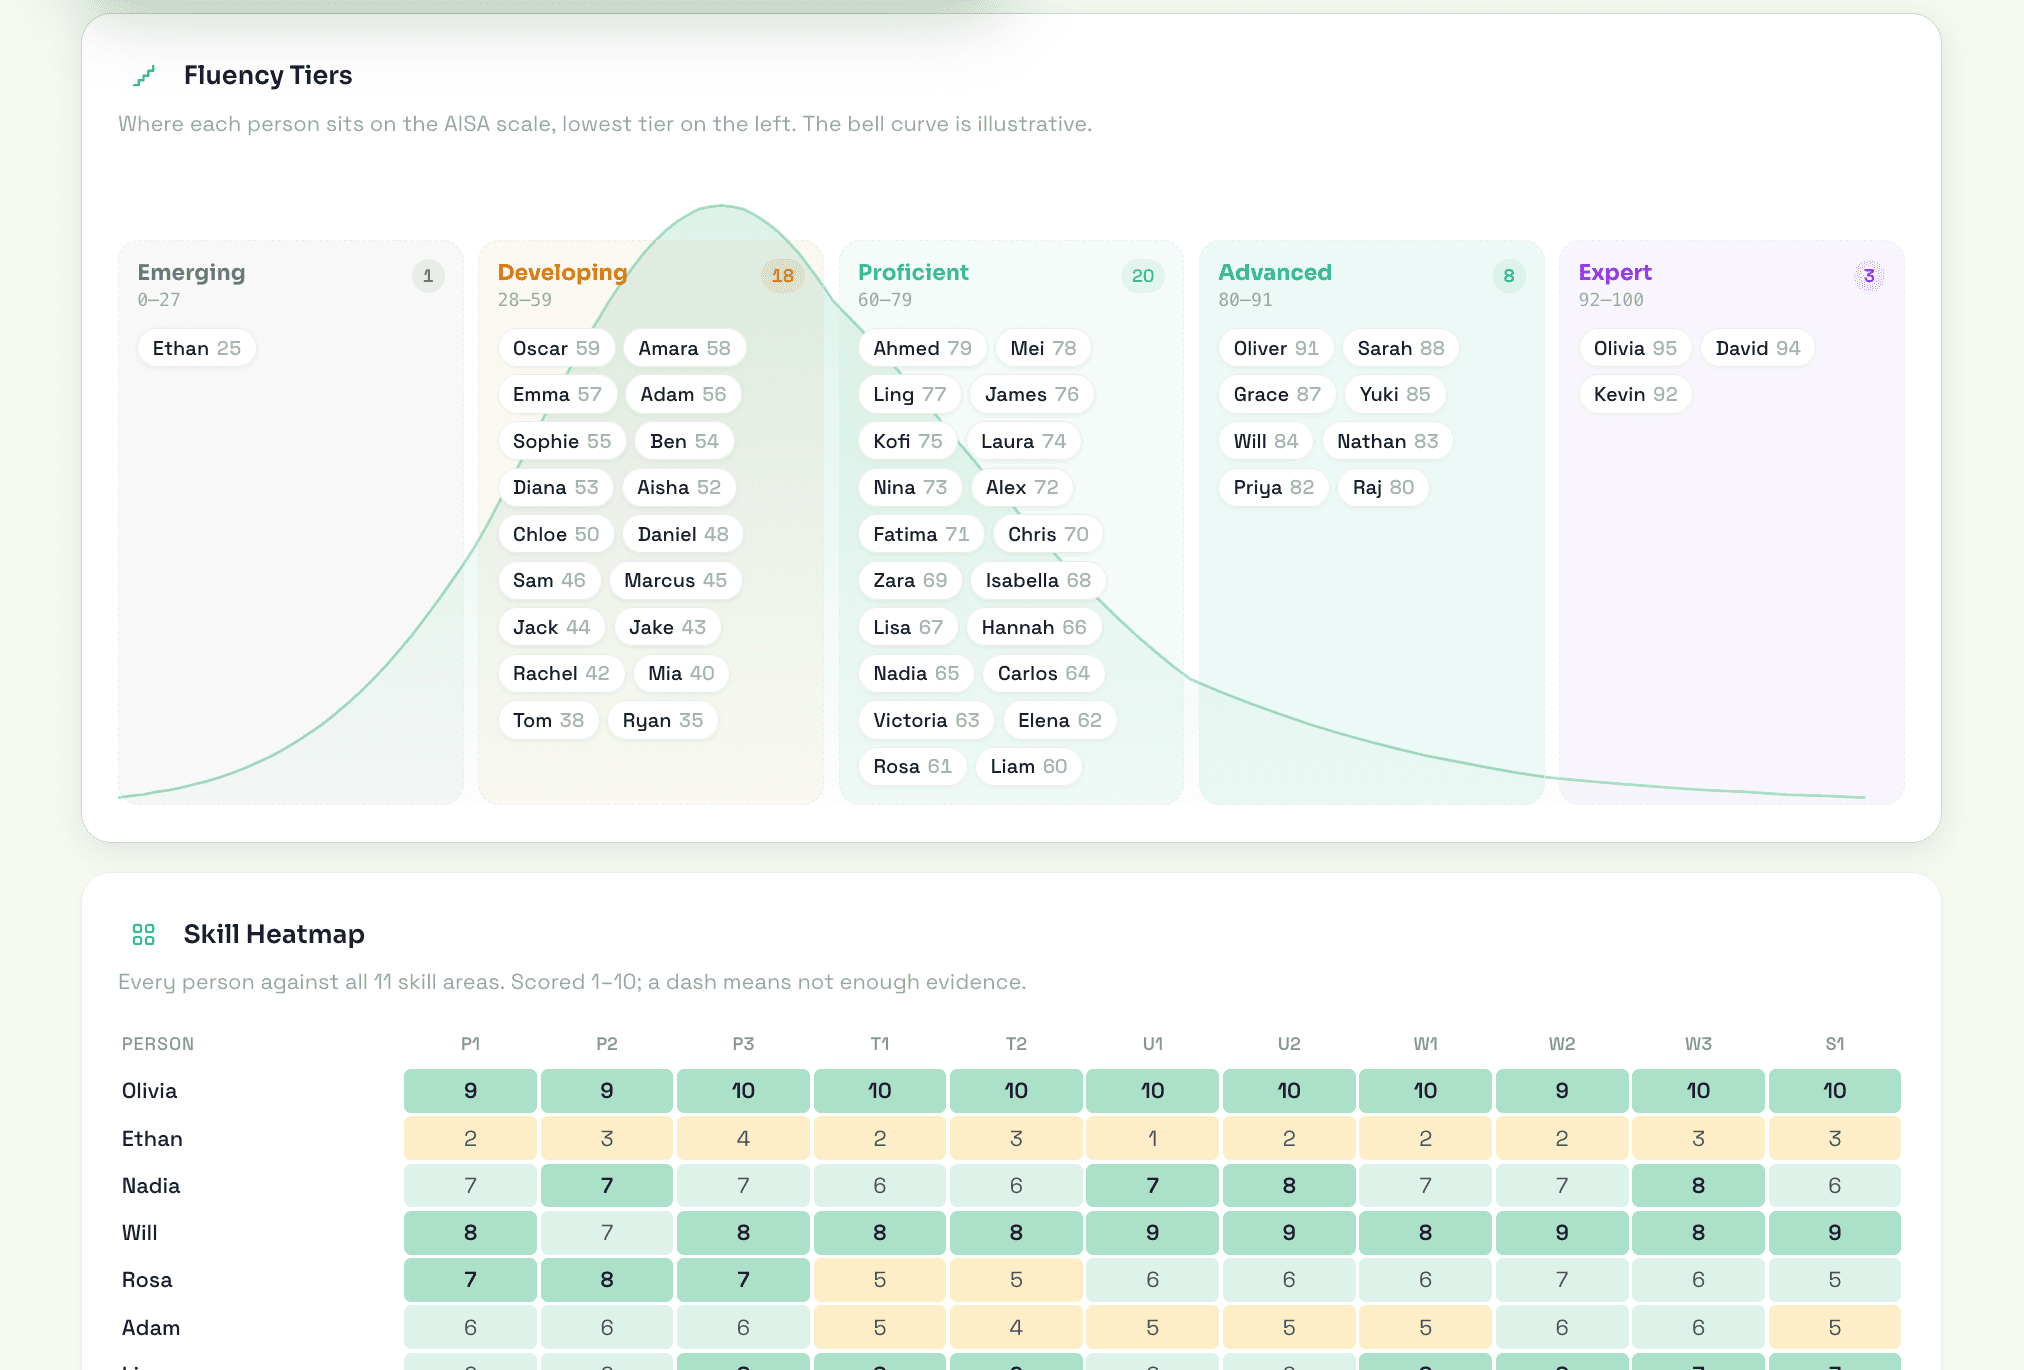Select the Raj 80 person chip

[1384, 487]
